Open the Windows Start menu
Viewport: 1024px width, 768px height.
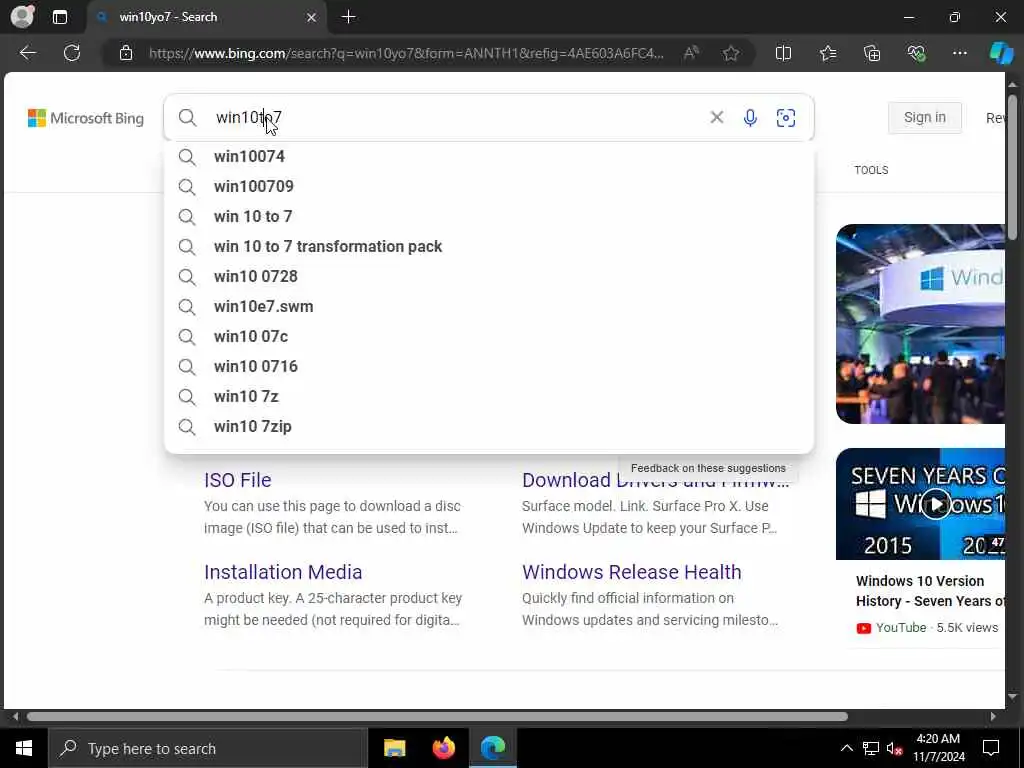click(24, 748)
